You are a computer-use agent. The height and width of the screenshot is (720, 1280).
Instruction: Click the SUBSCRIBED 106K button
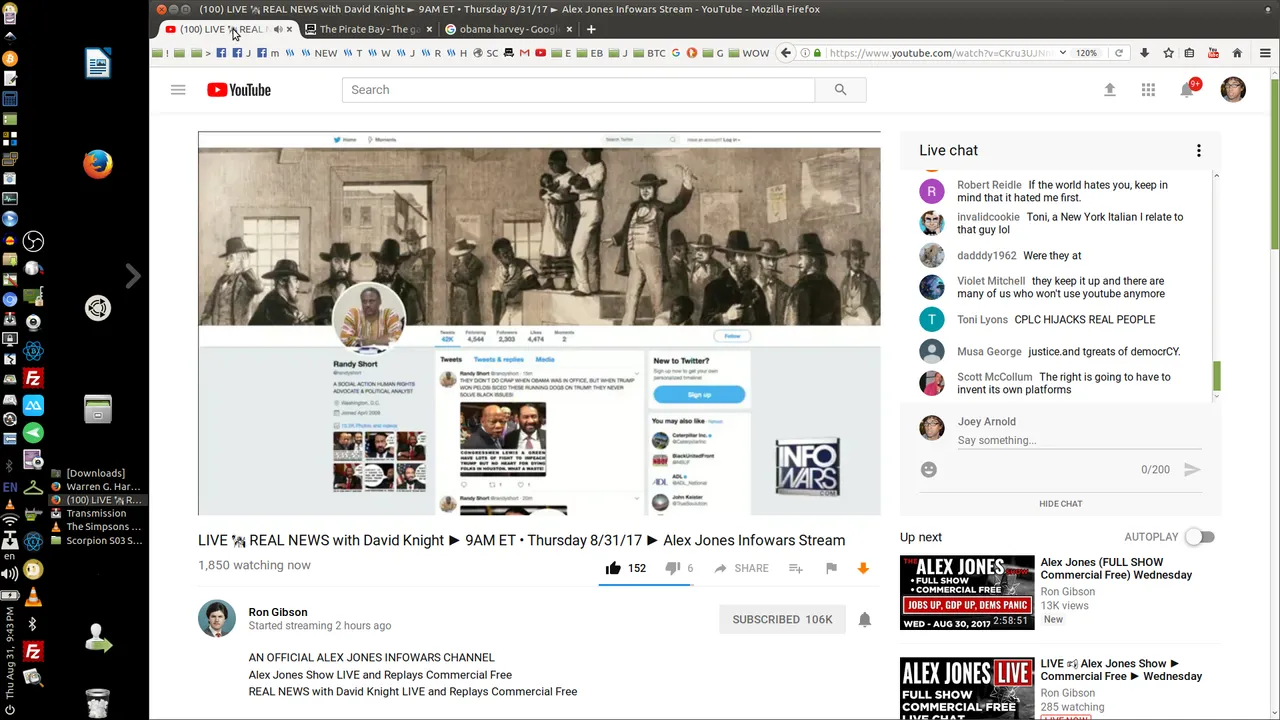[x=782, y=619]
